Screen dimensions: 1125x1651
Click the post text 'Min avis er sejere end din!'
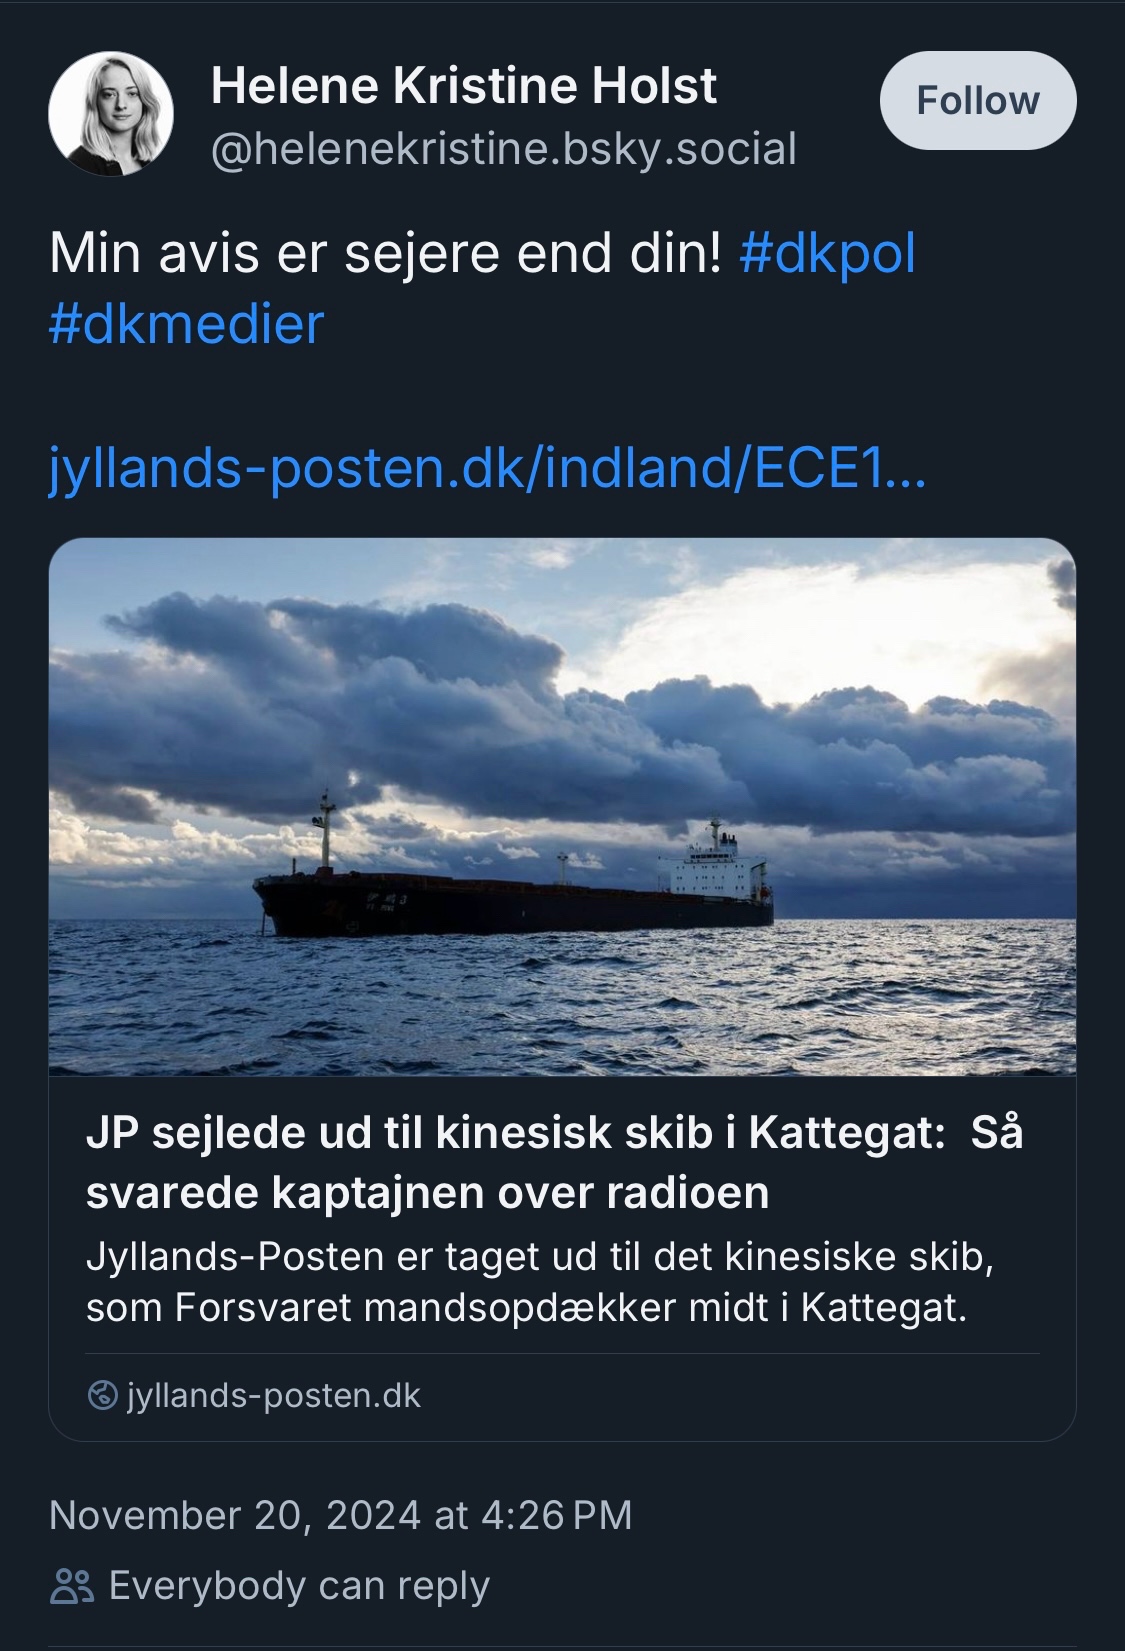[385, 254]
